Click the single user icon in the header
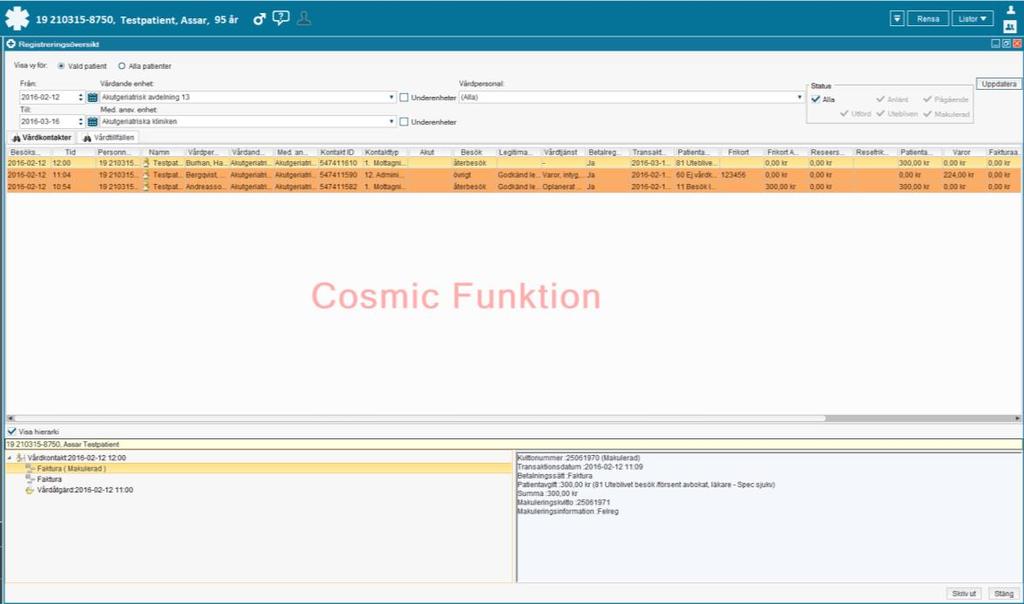1024x604 pixels. tap(1010, 10)
